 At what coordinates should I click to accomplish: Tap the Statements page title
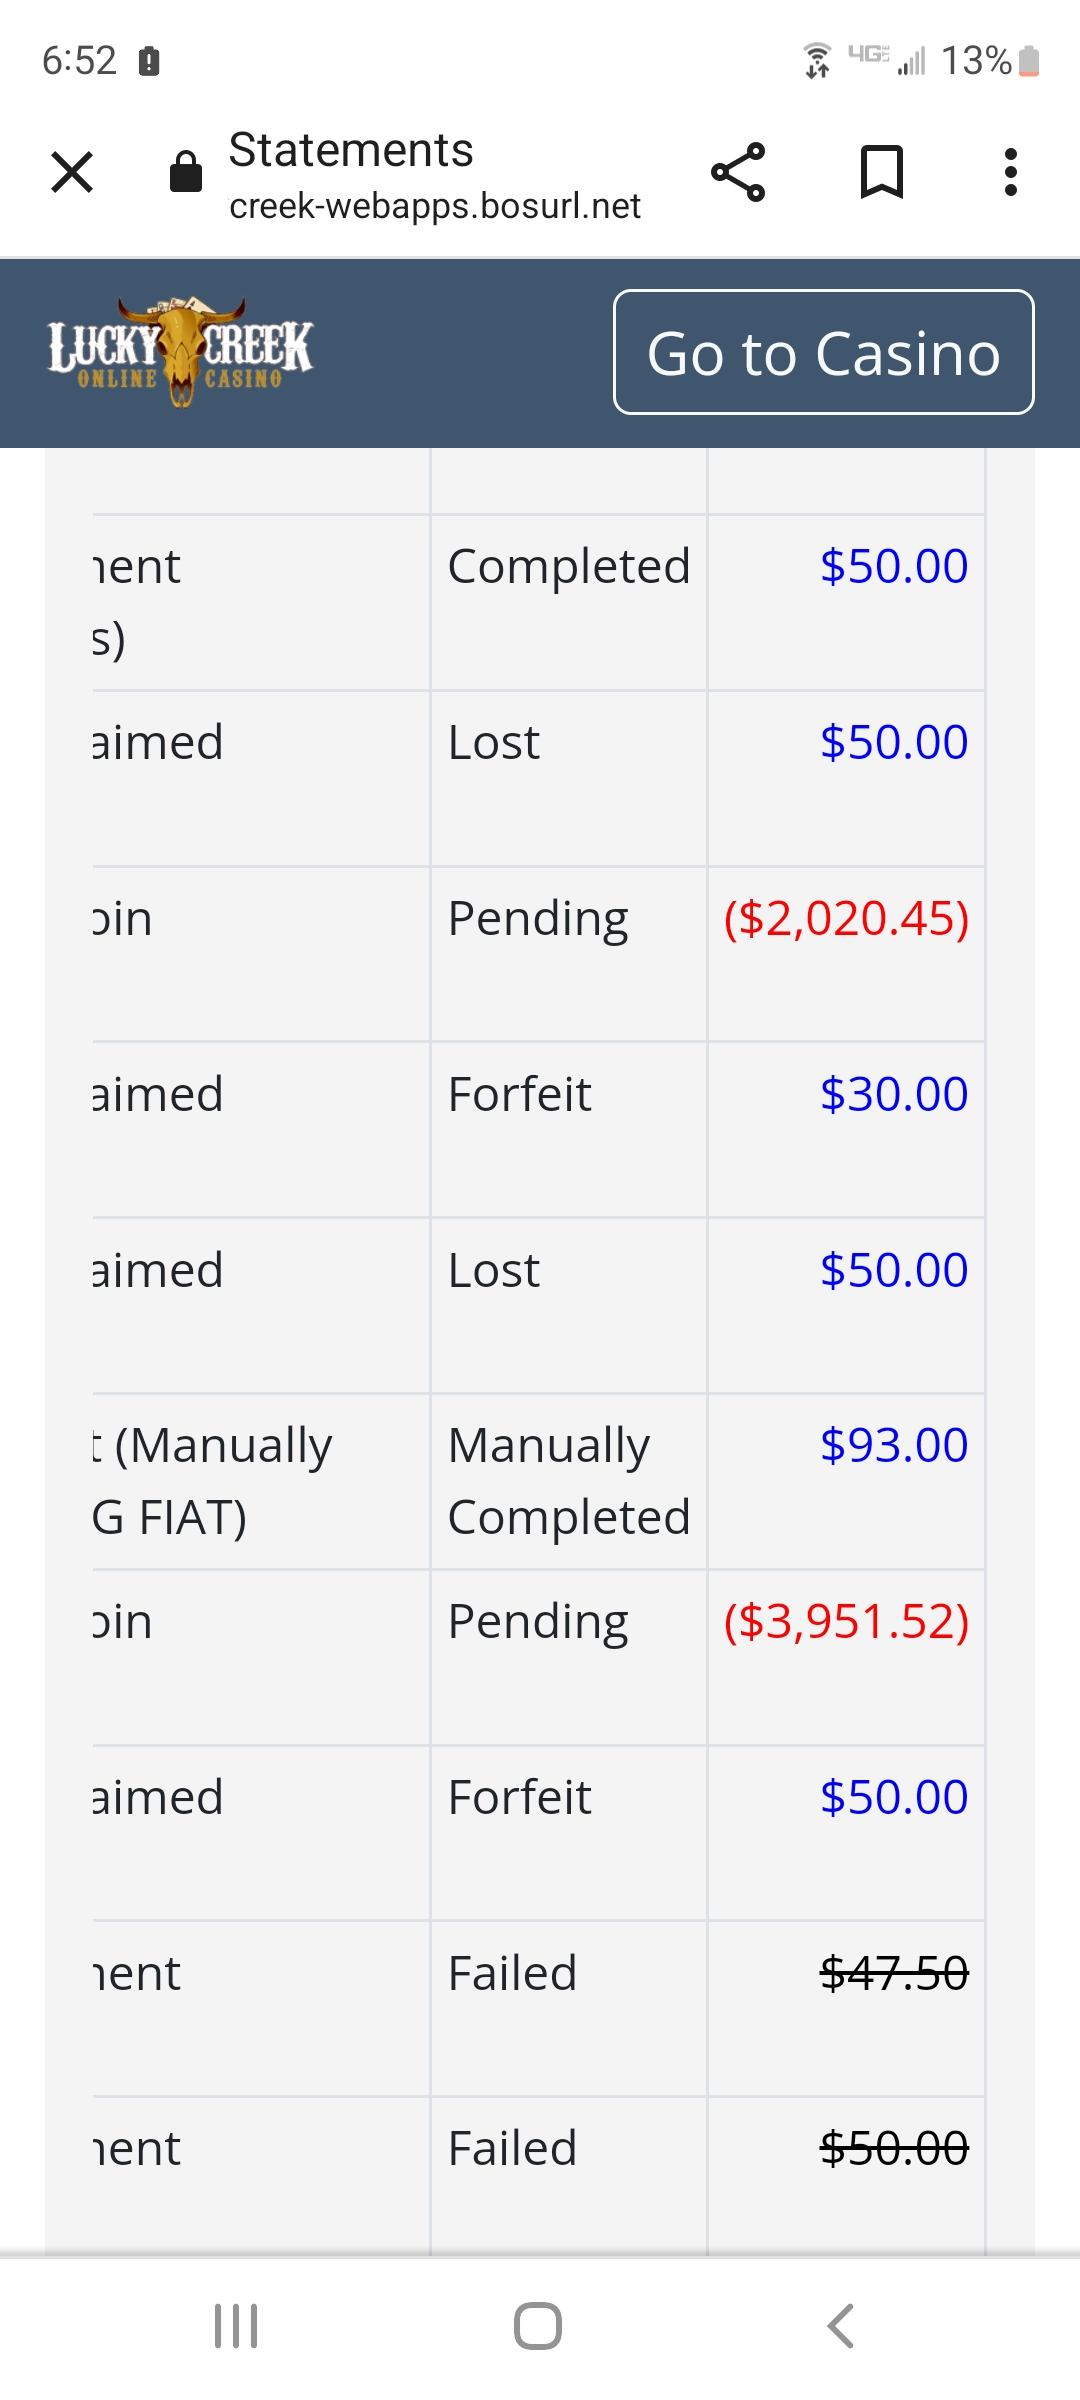pos(351,150)
